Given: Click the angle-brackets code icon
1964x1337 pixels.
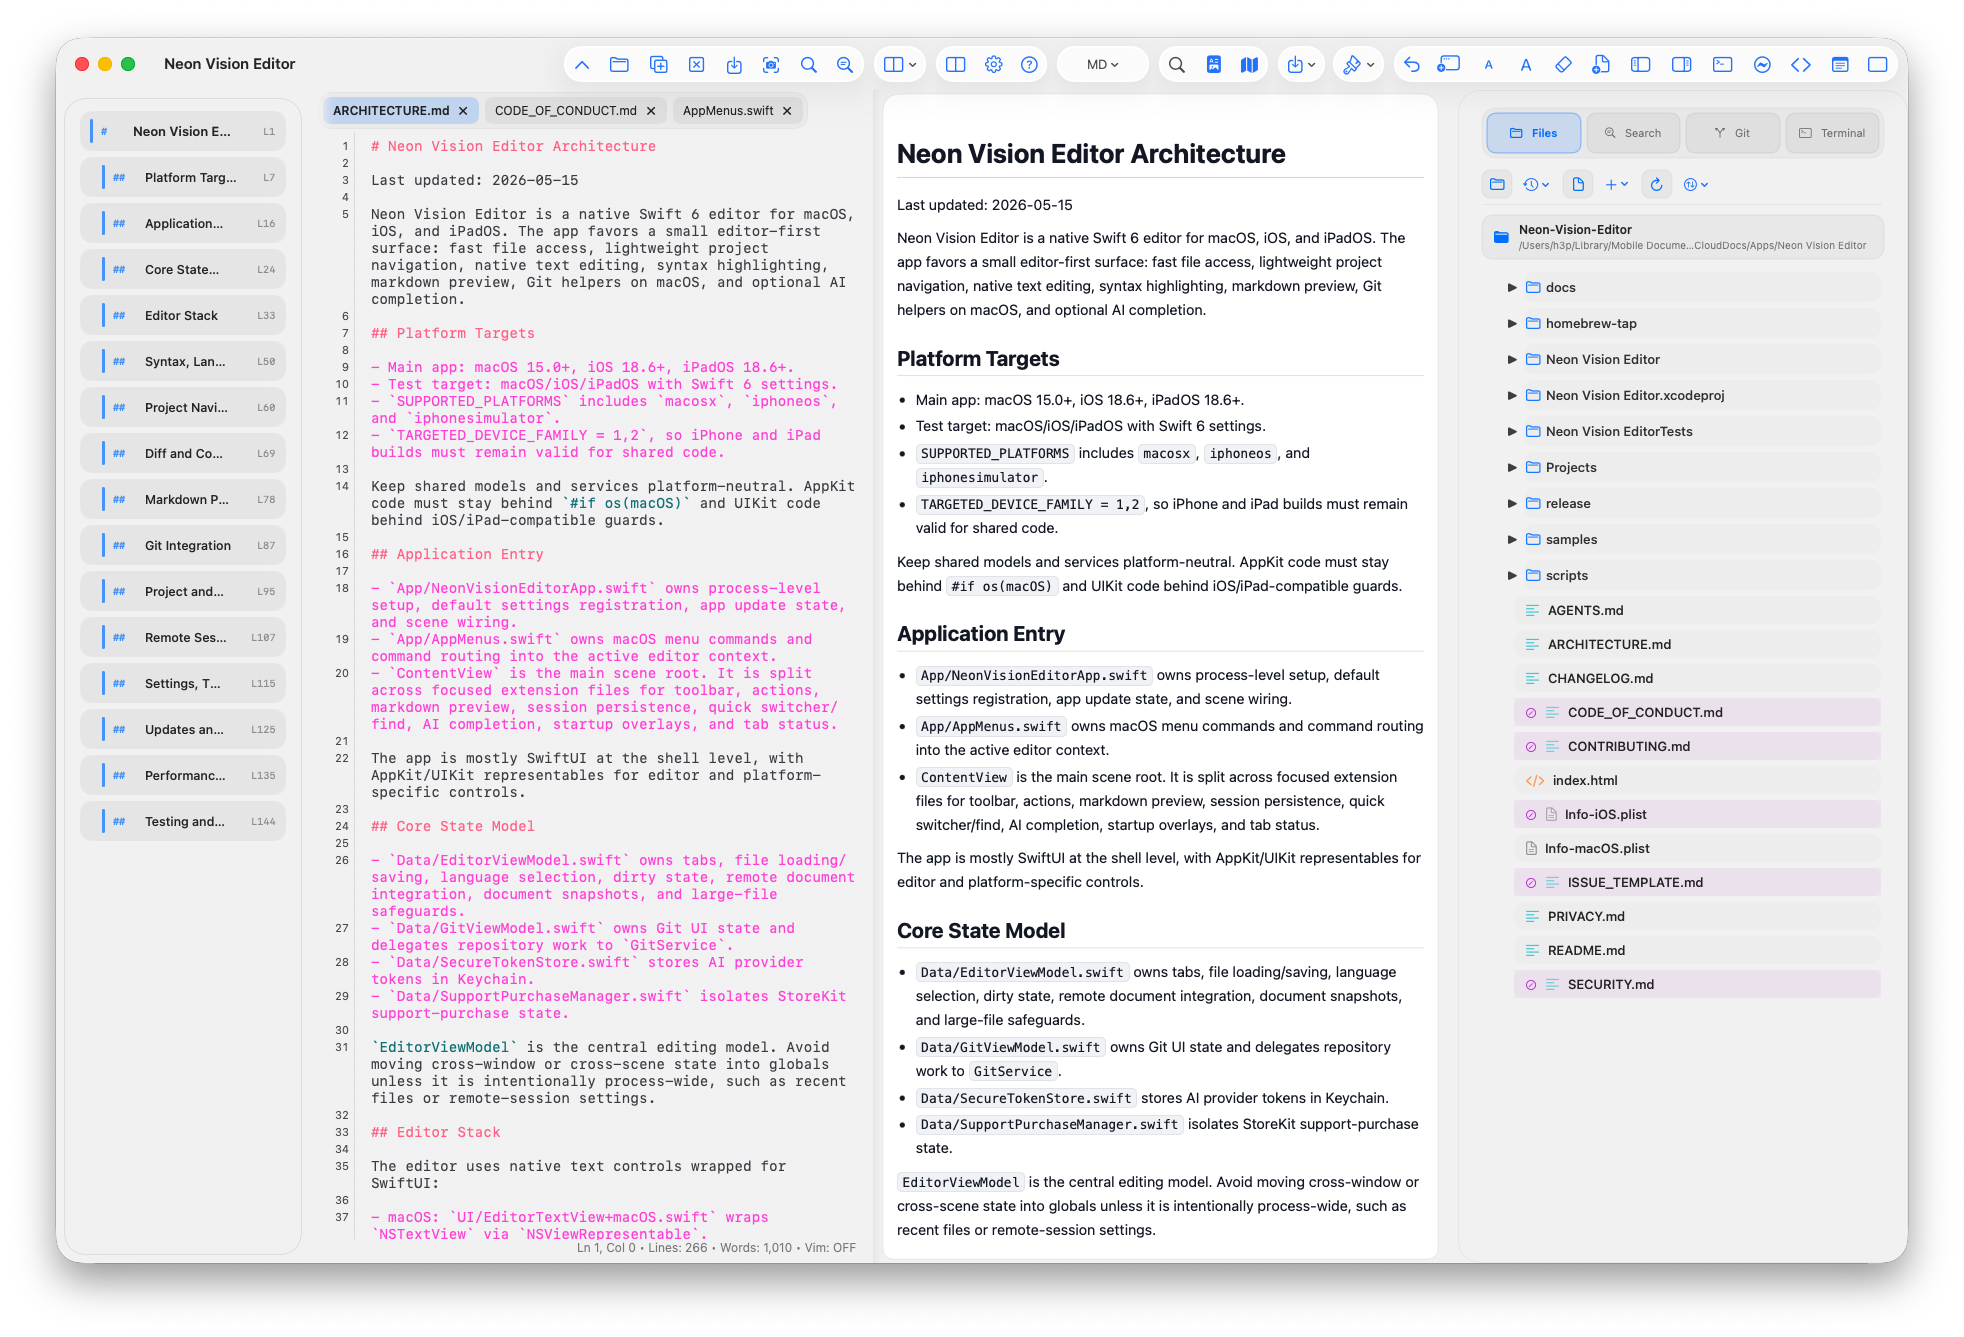Looking at the screenshot, I should point(1801,65).
